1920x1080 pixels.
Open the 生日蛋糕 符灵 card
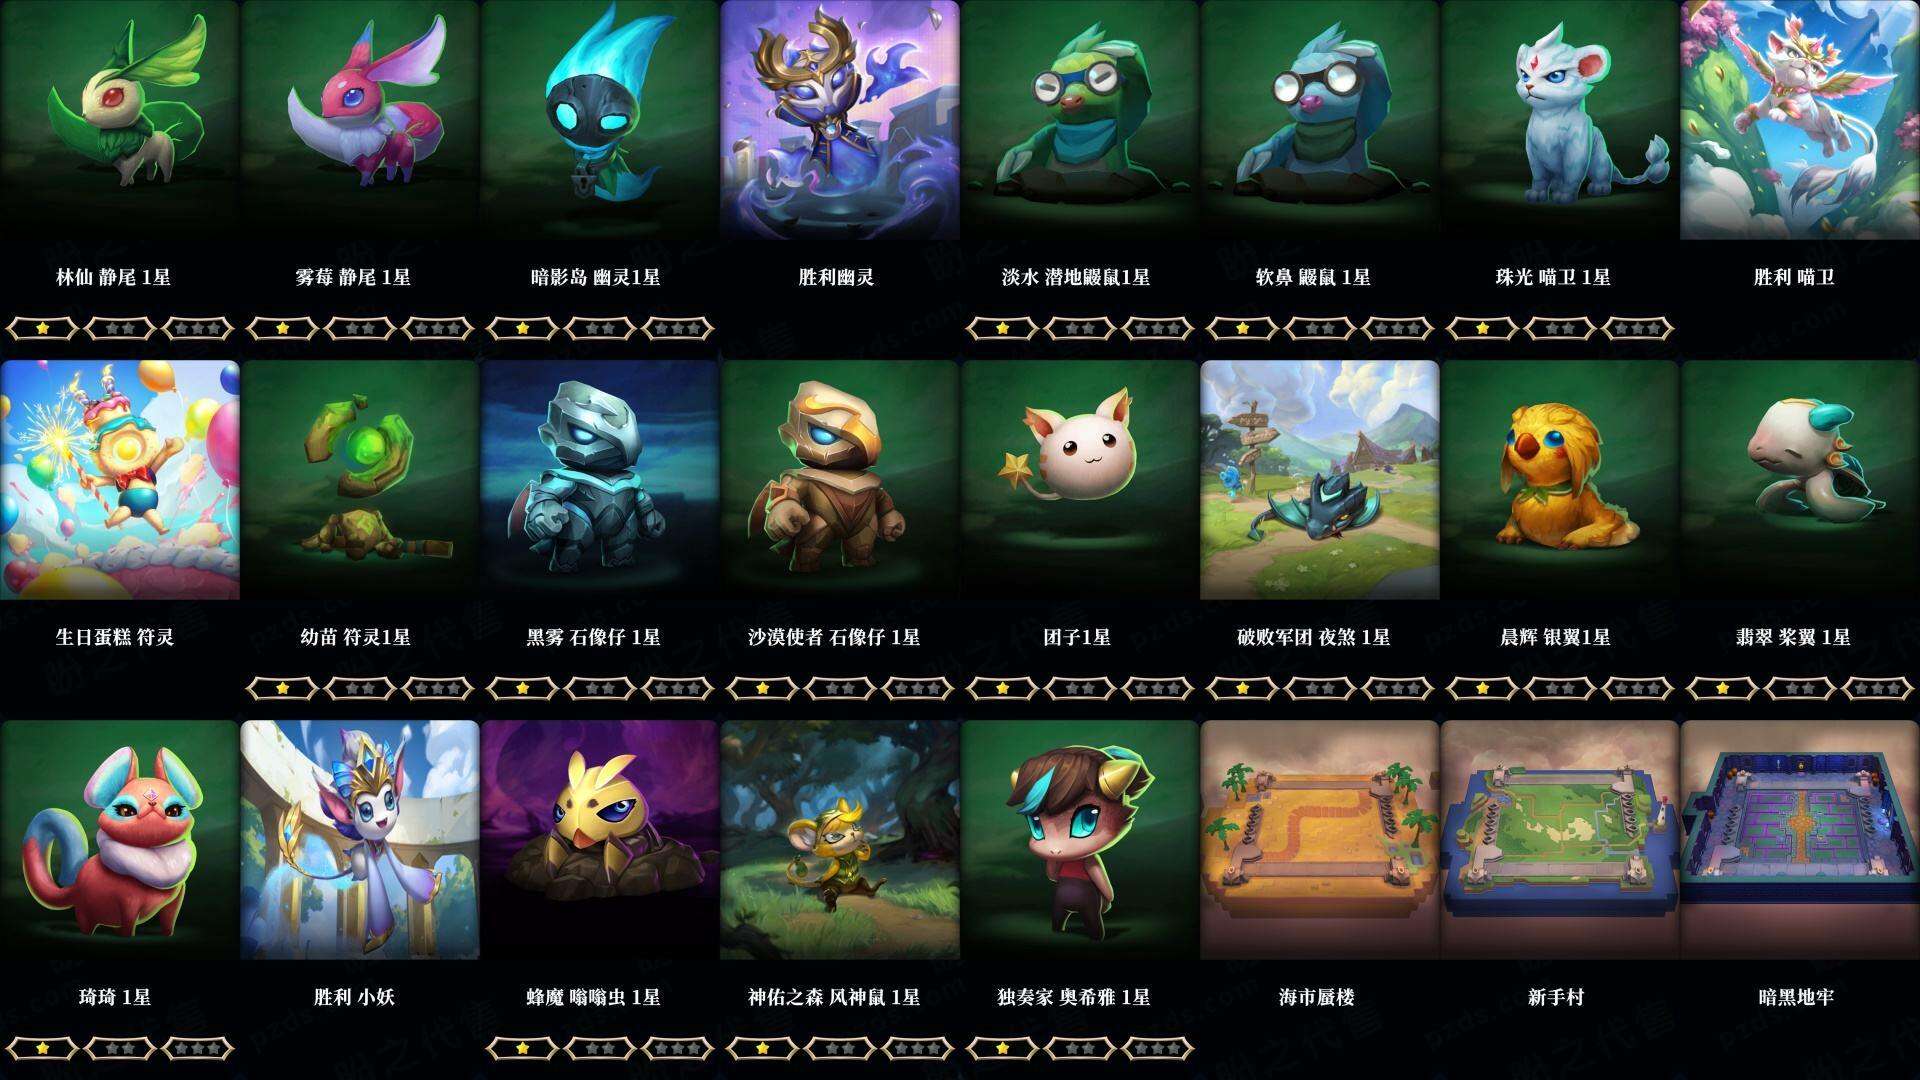click(120, 480)
